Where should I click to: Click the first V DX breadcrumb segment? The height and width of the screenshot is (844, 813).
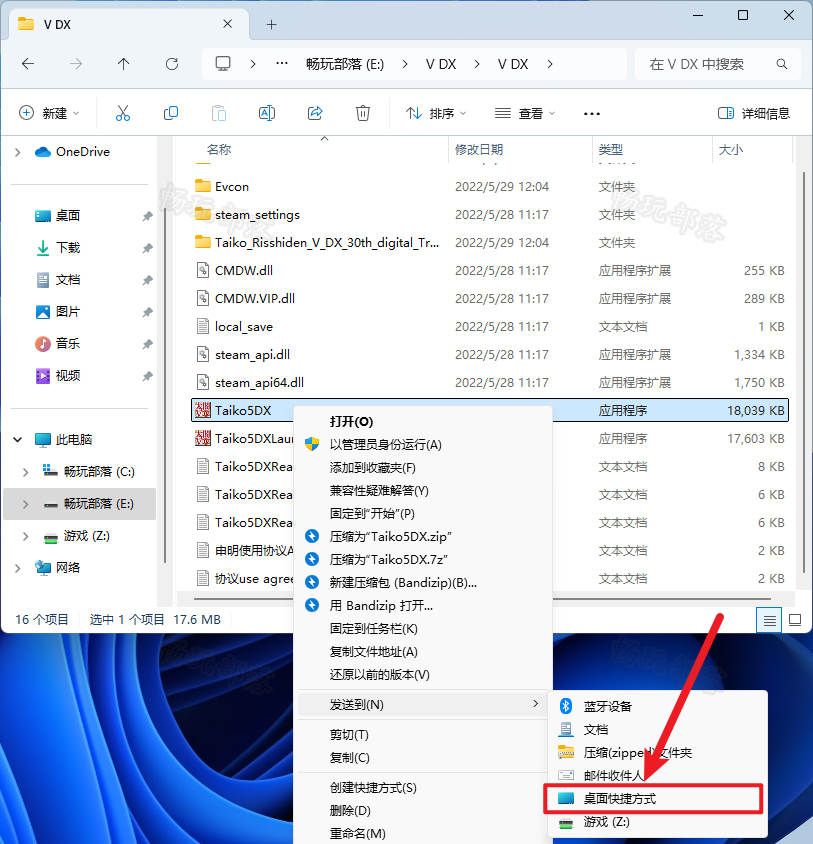pos(441,64)
